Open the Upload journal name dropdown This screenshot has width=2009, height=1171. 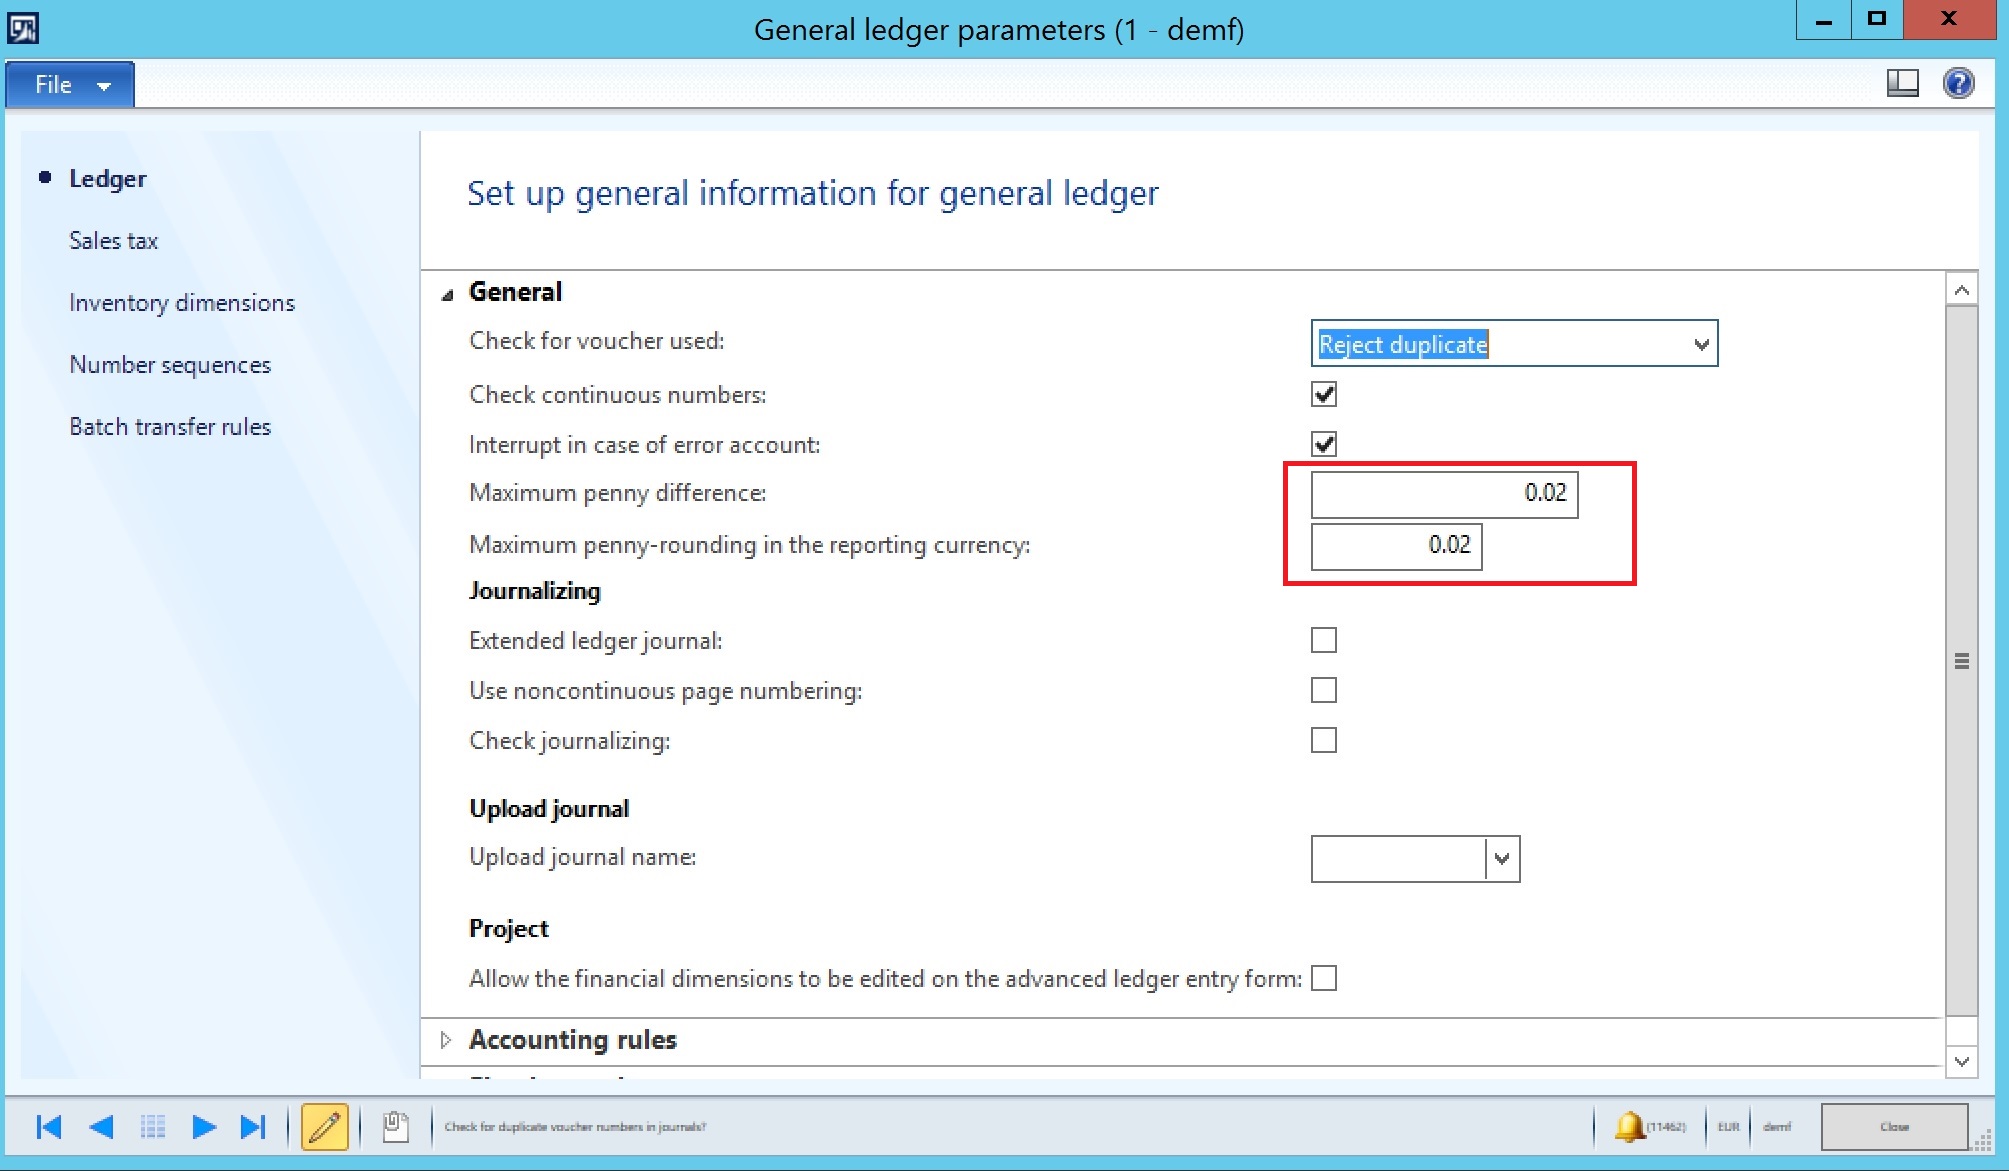1501,859
